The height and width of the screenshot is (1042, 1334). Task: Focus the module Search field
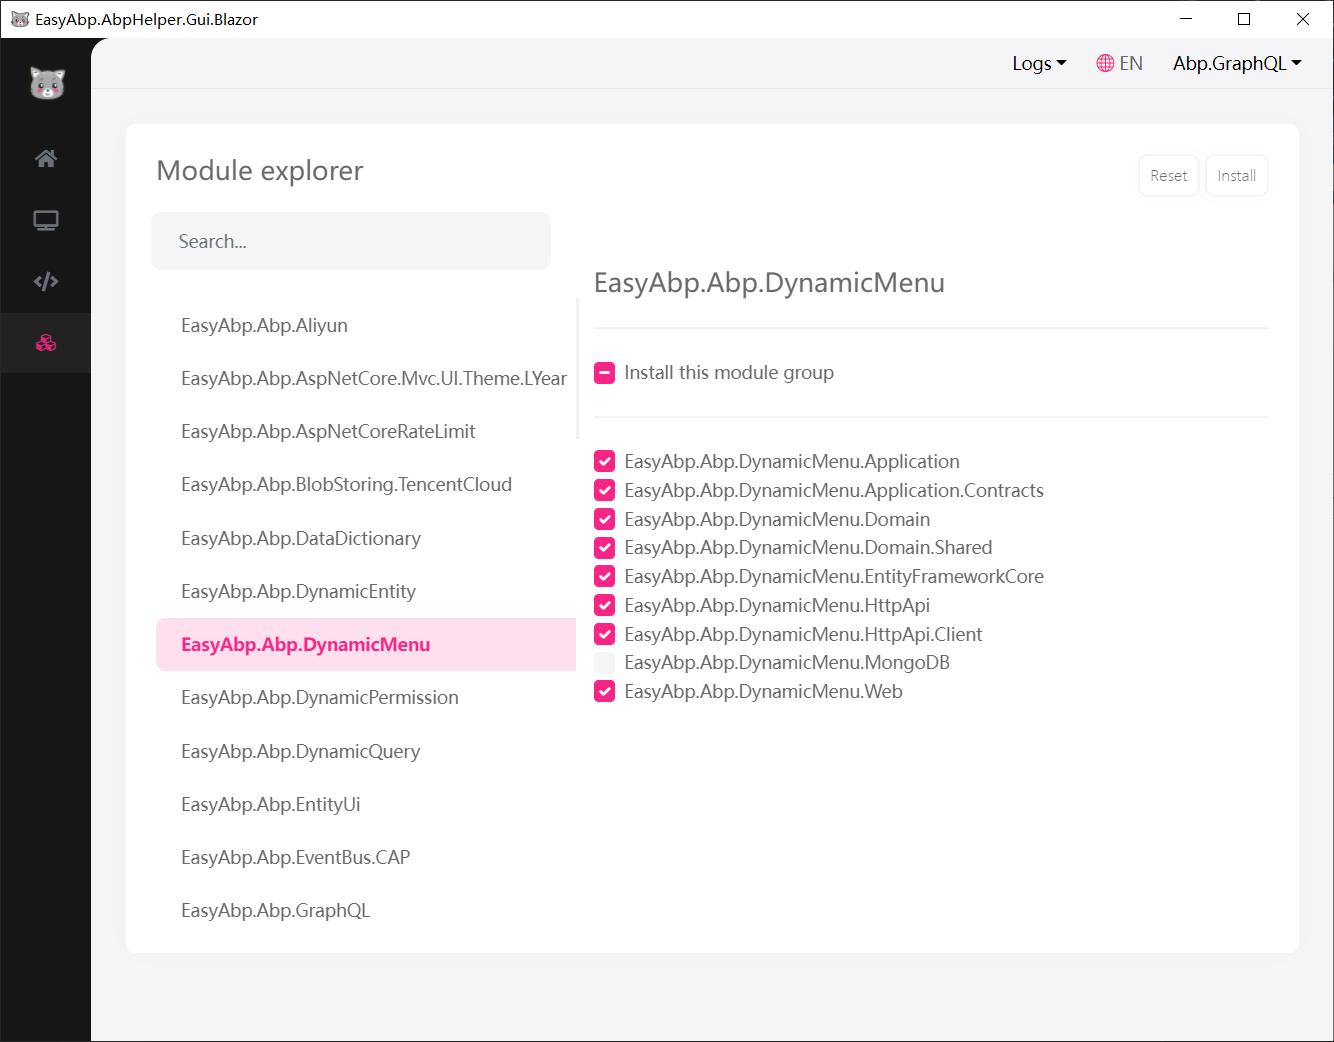click(351, 241)
